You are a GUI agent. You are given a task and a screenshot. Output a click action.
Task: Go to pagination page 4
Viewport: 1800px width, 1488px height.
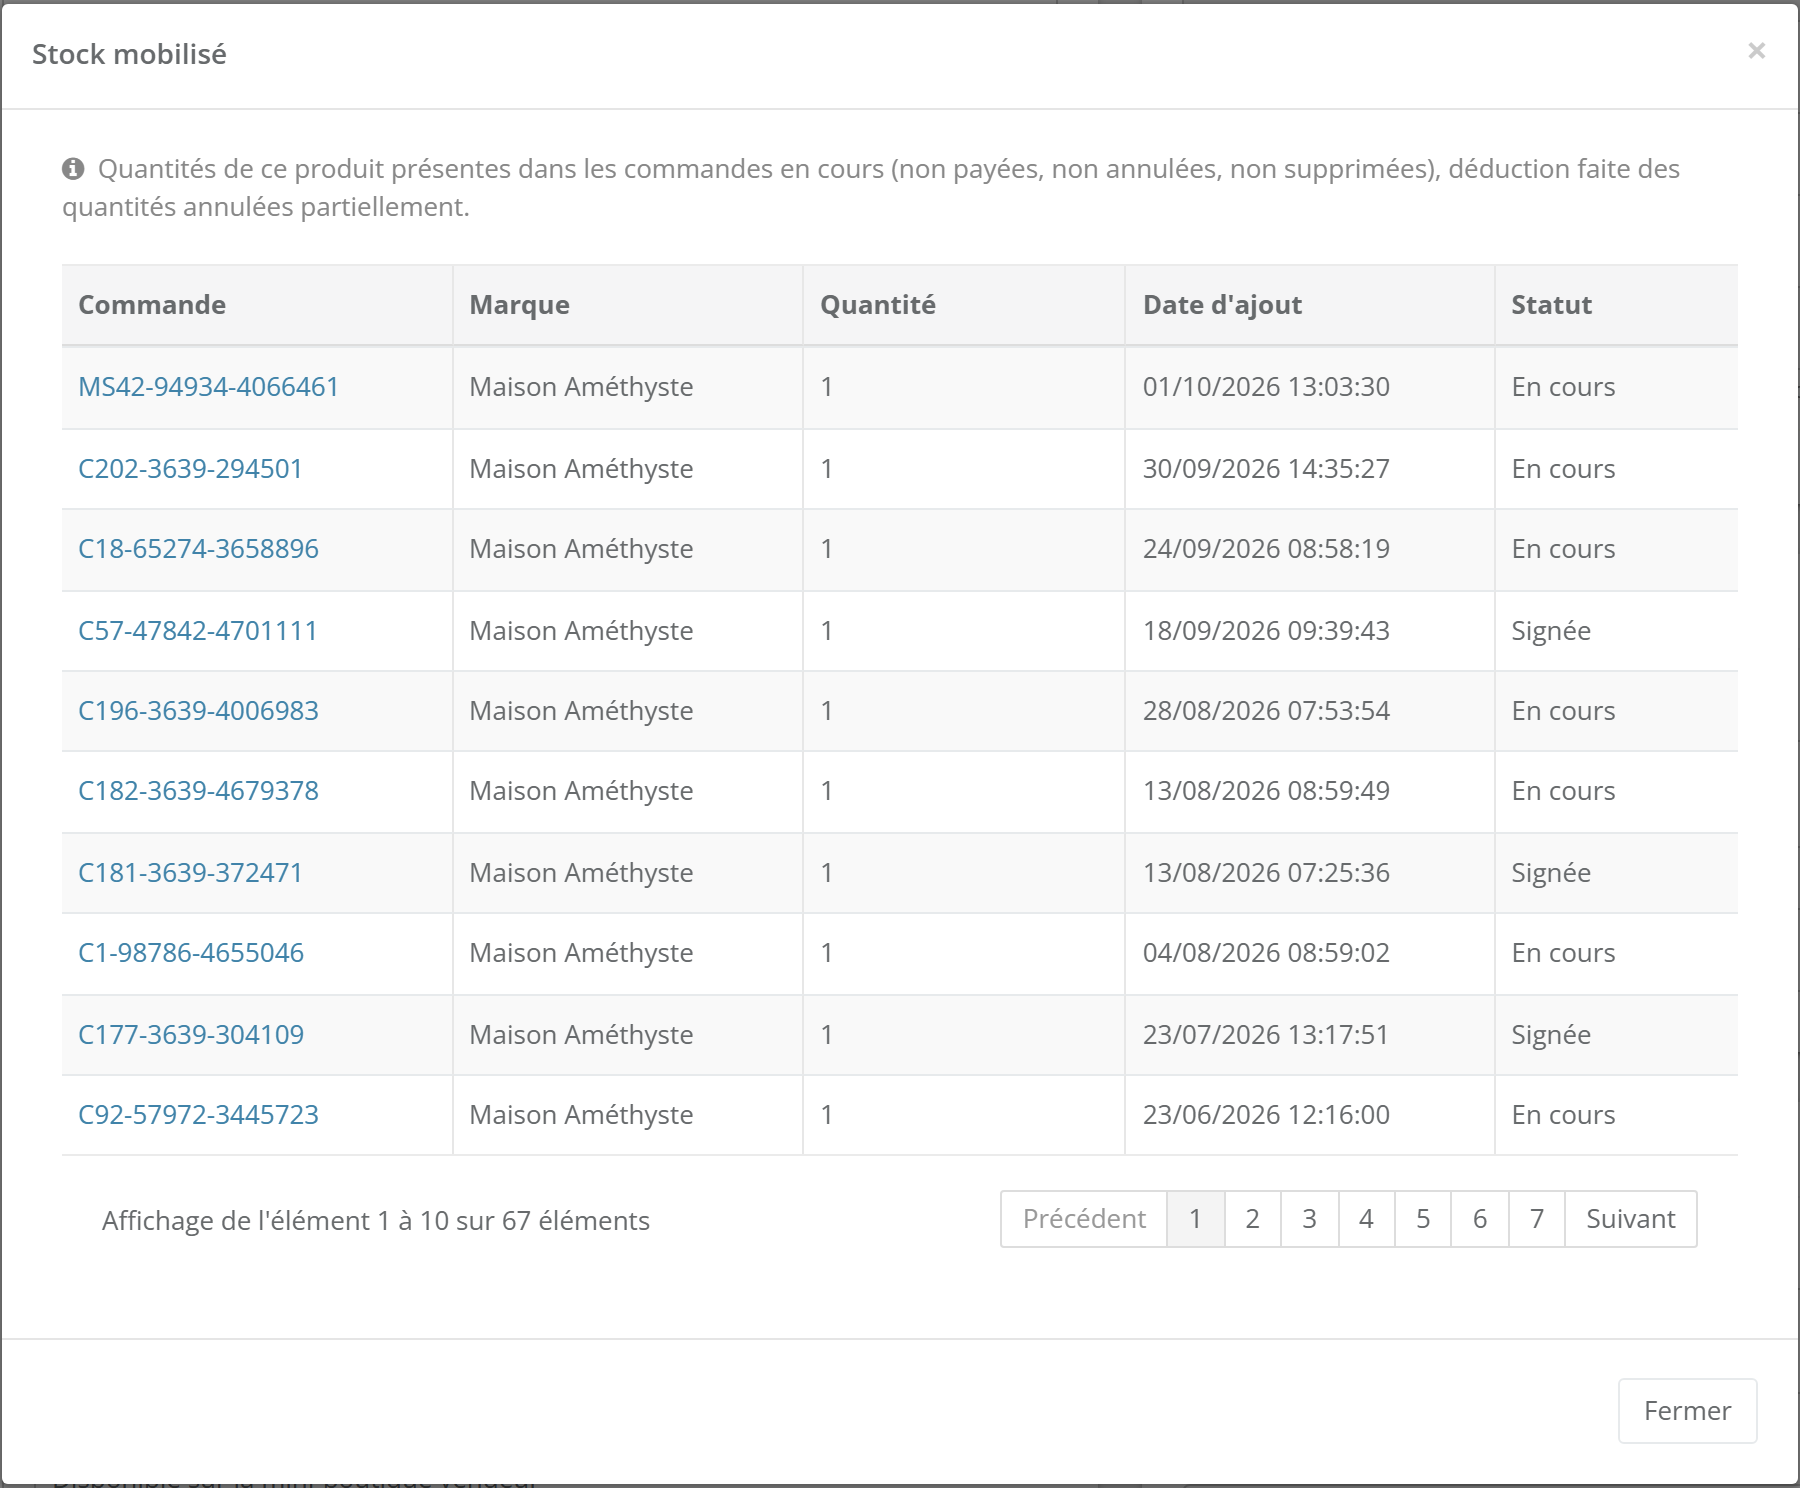coord(1366,1219)
